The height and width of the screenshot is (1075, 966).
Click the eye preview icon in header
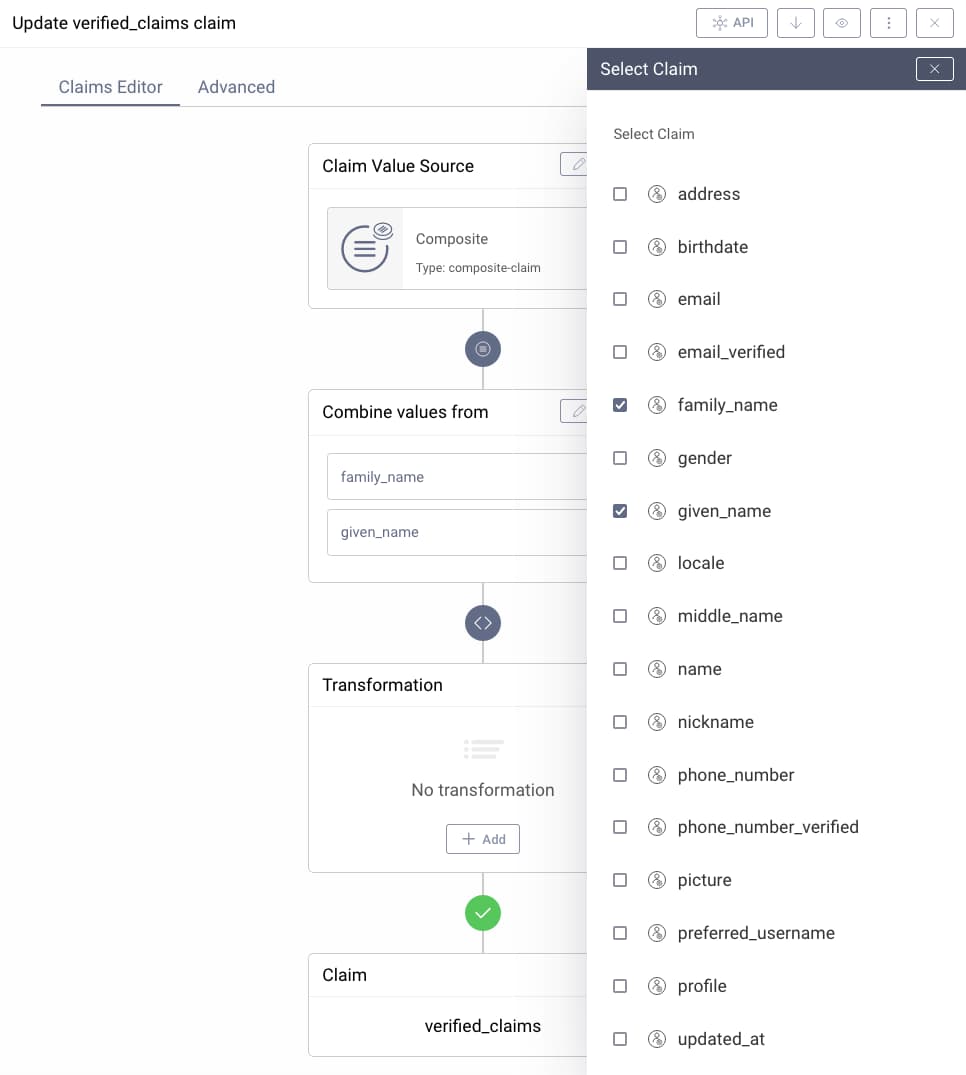(841, 23)
